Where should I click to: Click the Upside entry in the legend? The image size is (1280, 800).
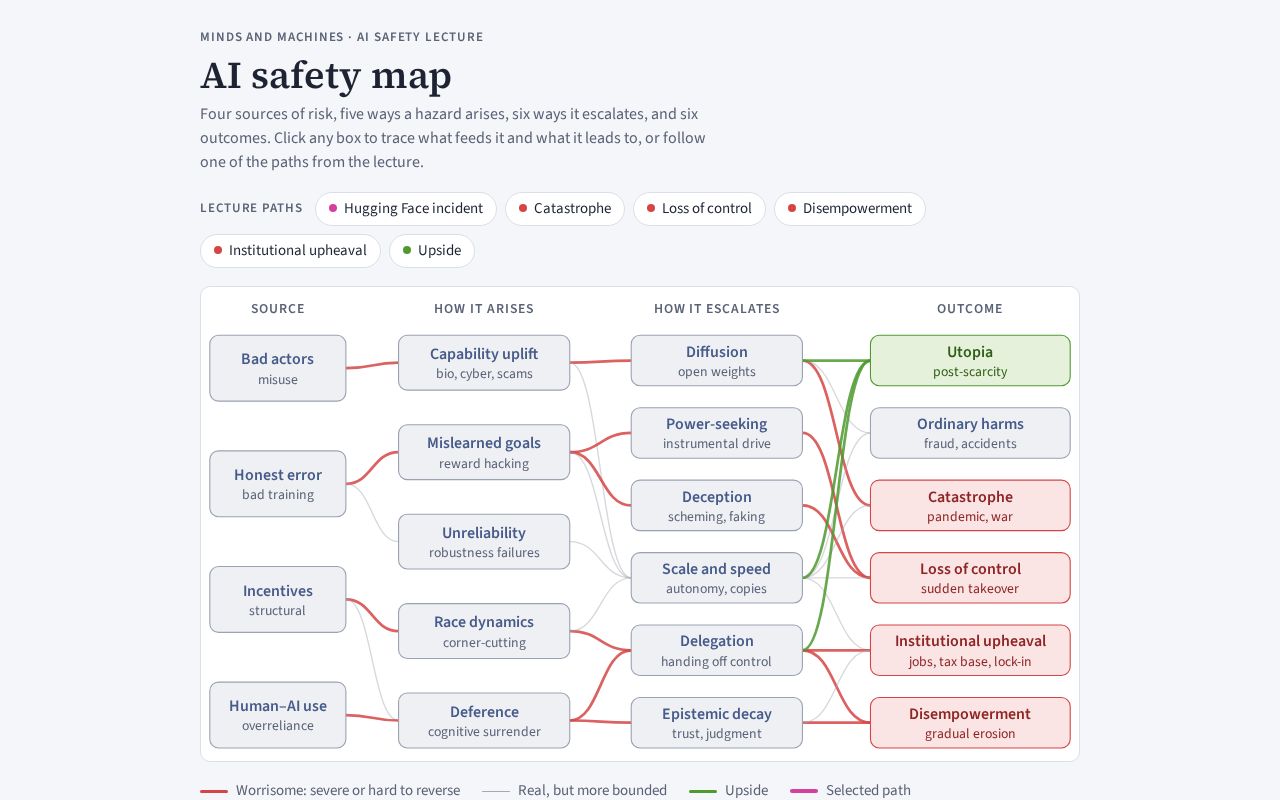coord(729,790)
